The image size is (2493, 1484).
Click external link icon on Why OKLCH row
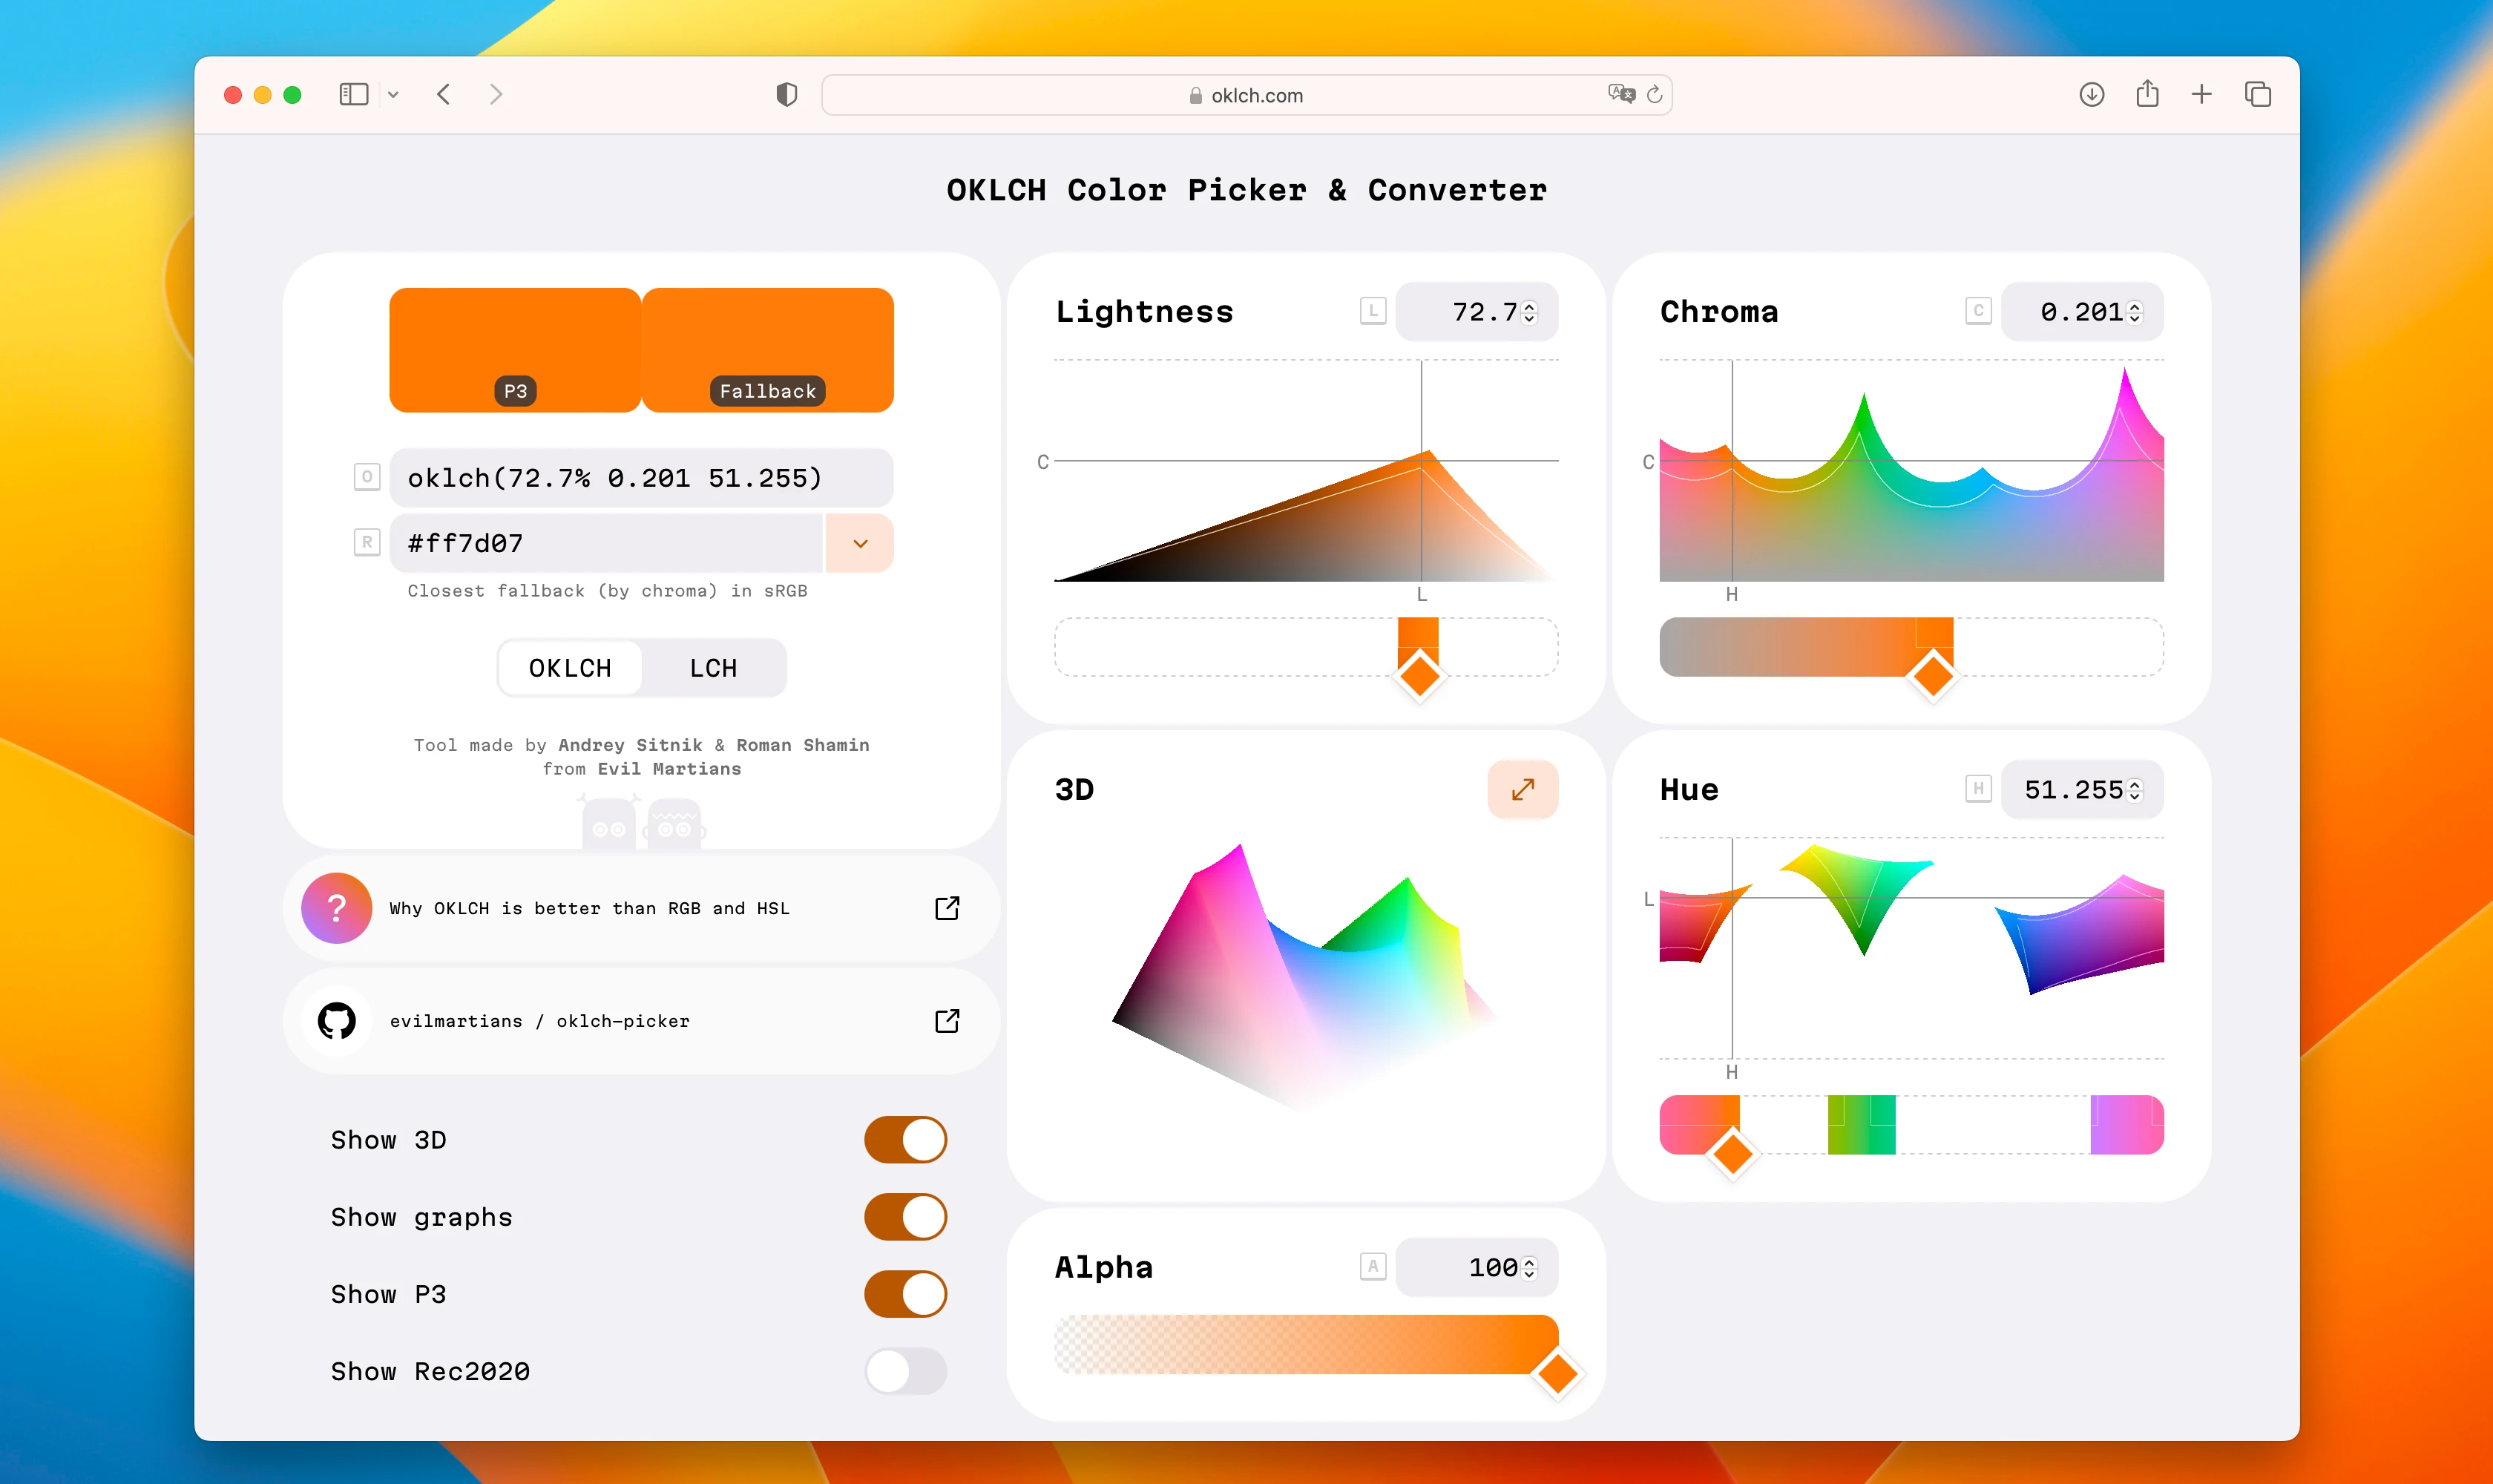(947, 908)
